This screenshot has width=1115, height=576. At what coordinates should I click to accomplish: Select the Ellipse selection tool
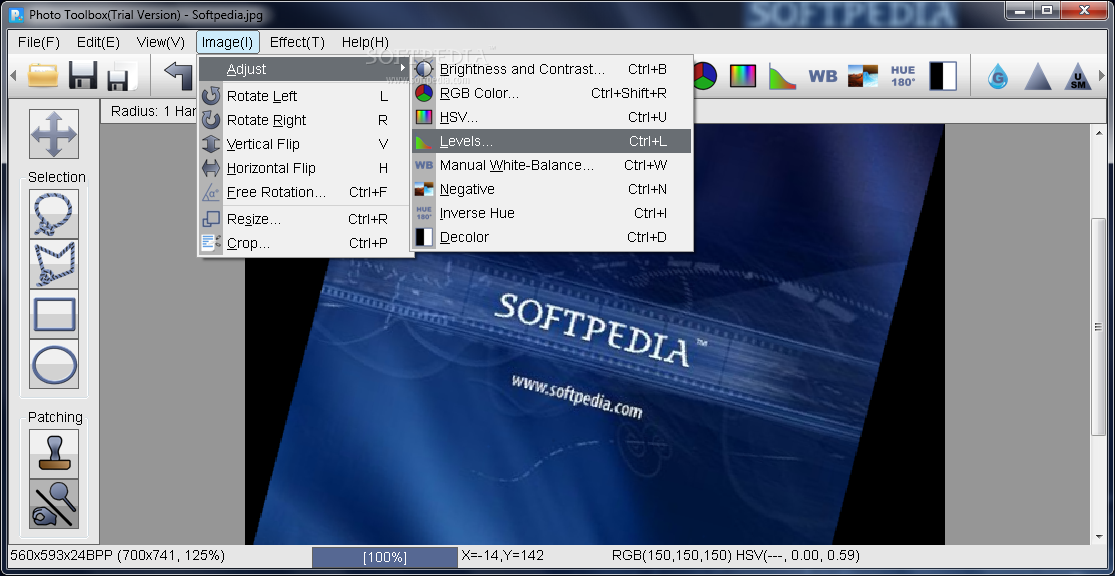pos(54,364)
